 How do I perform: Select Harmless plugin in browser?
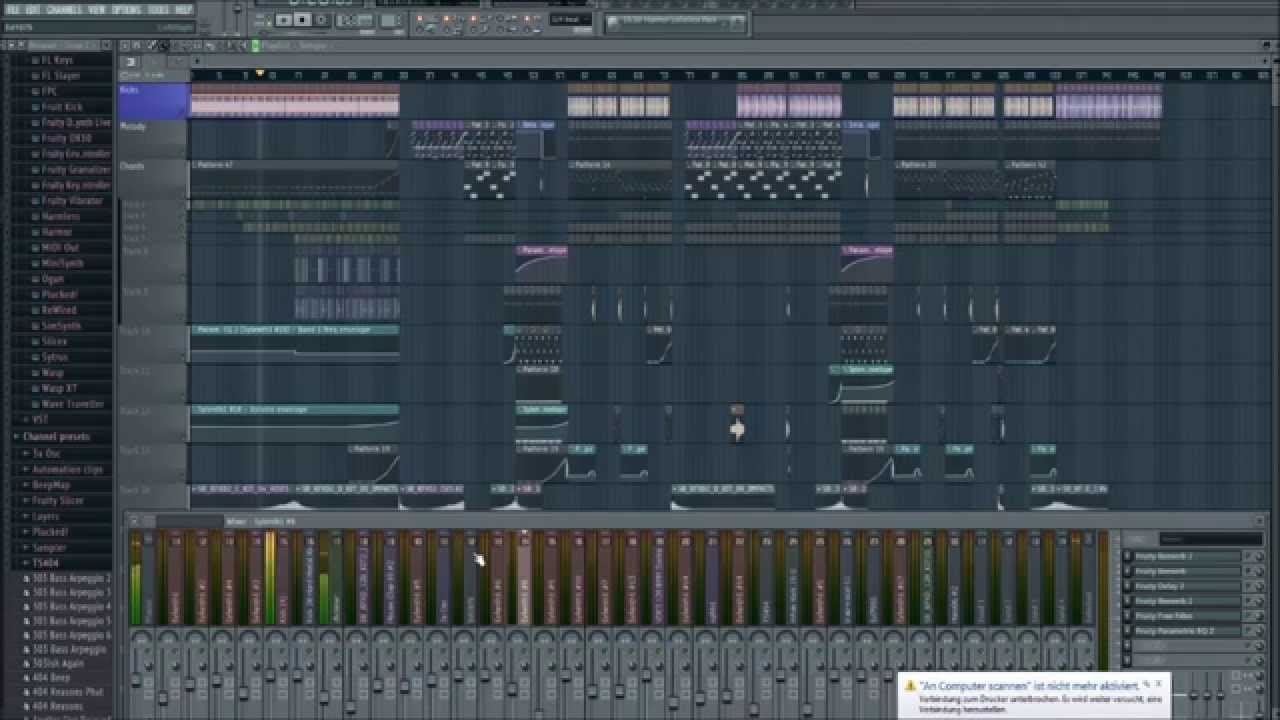click(x=60, y=217)
